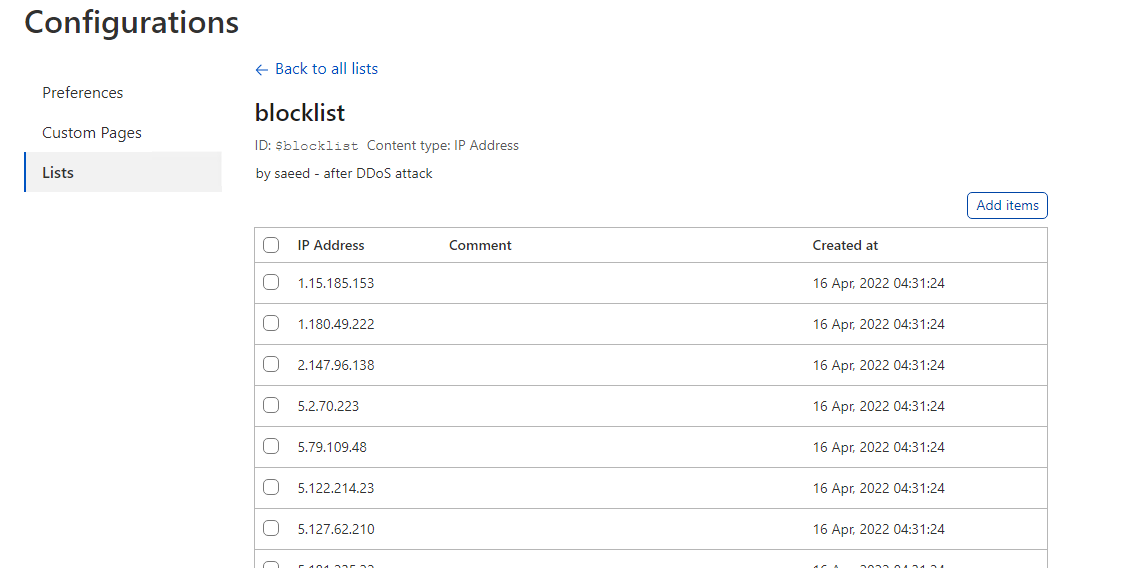This screenshot has height=568, width=1124.
Task: Open Preferences in the sidebar
Action: click(83, 93)
